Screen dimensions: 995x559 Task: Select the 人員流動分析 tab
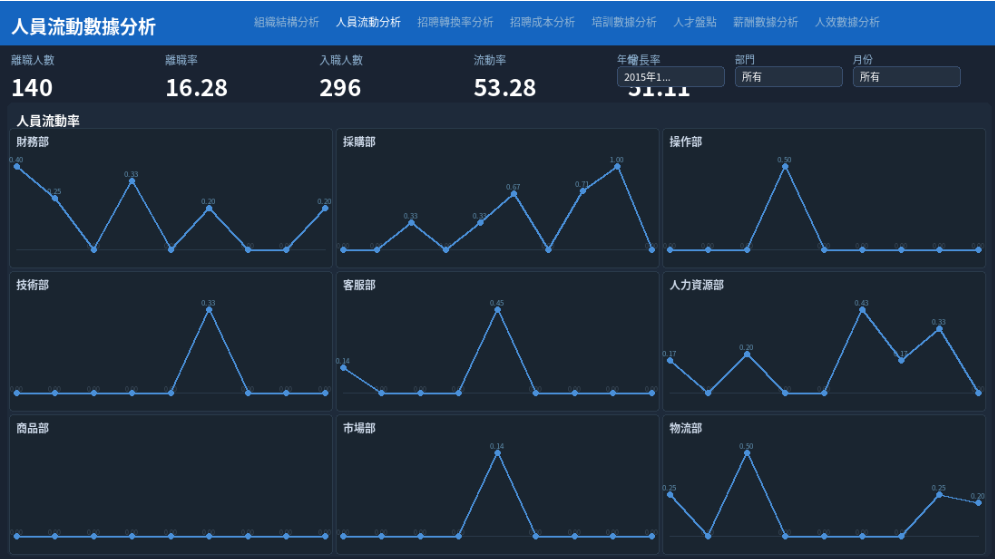tap(368, 22)
